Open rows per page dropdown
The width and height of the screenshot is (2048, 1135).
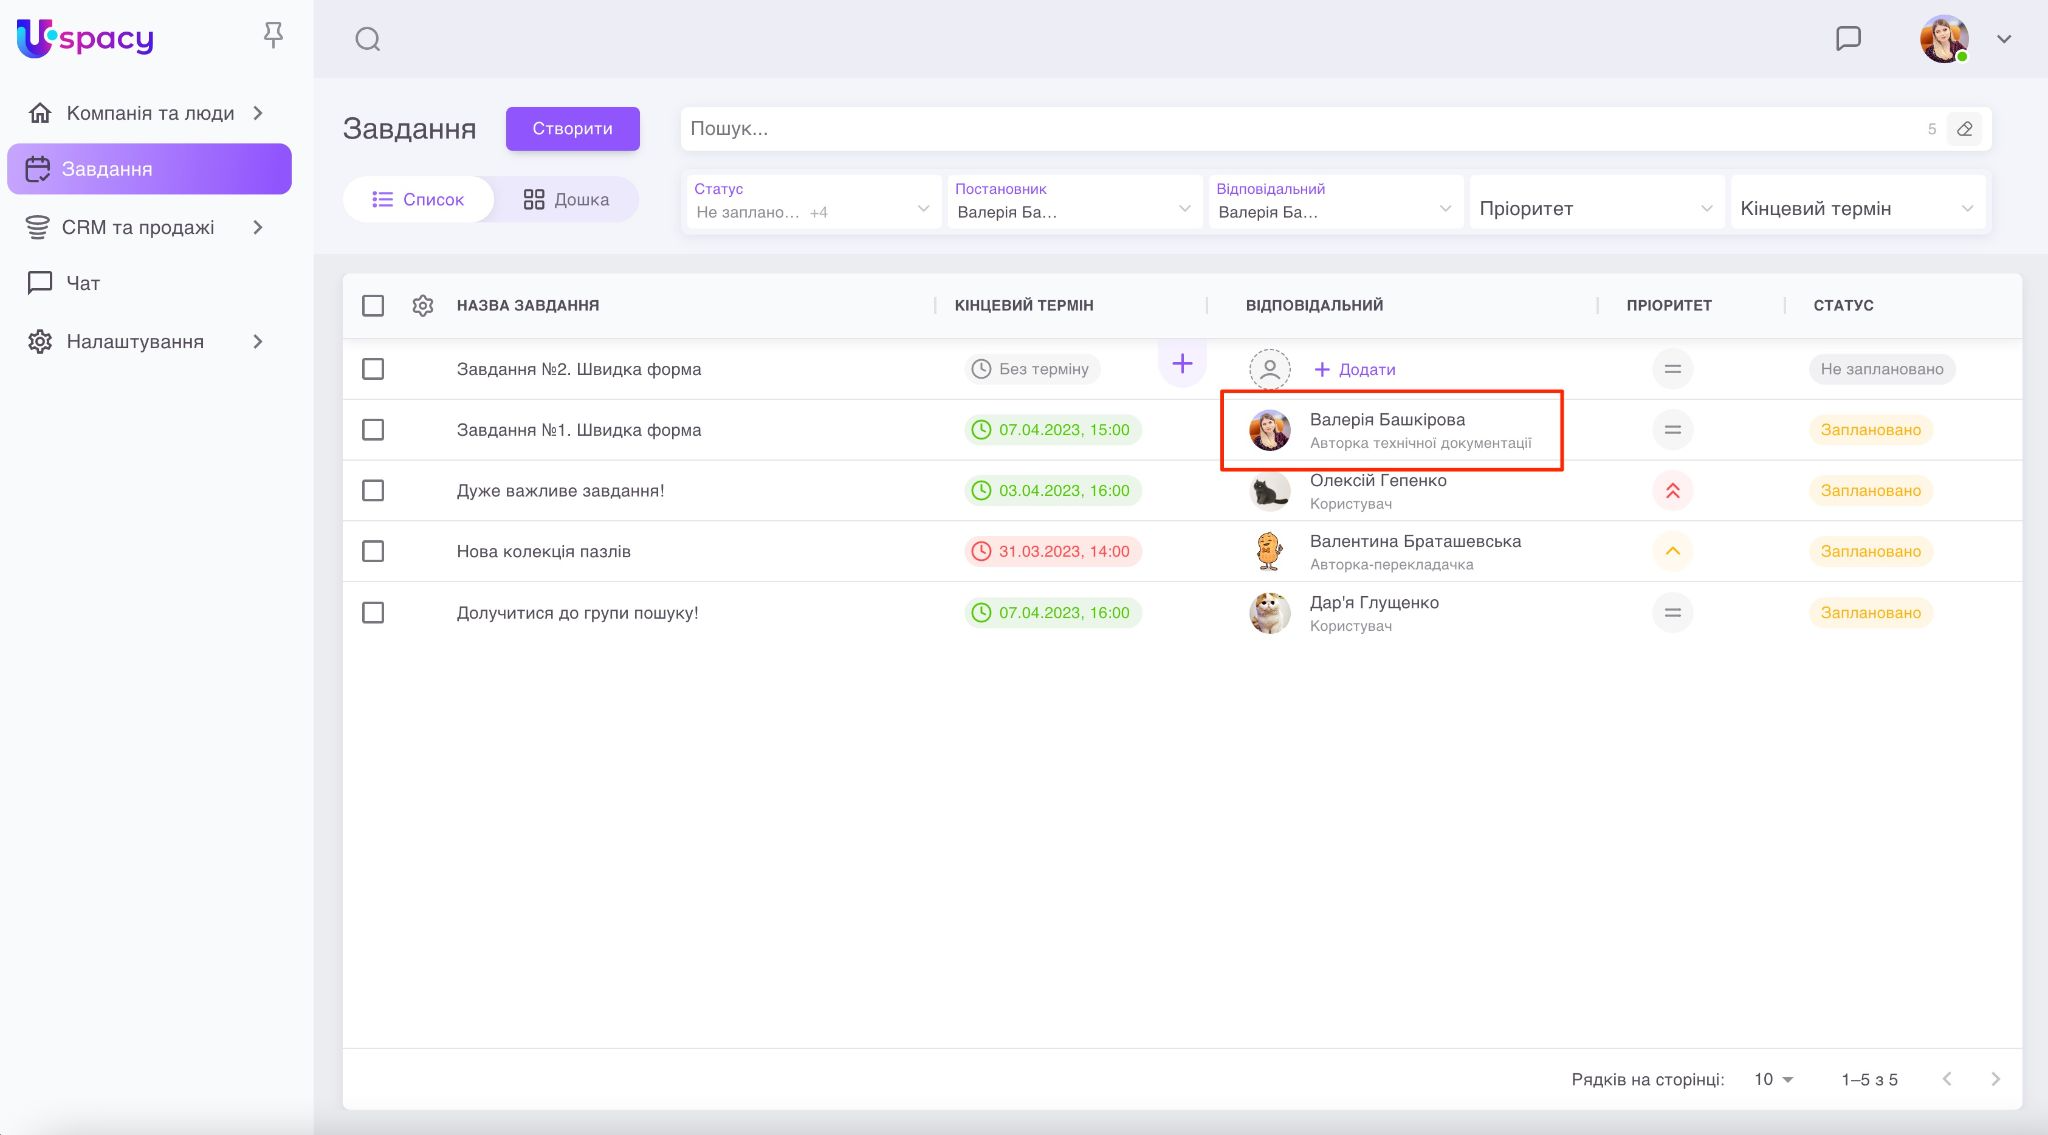1774,1080
